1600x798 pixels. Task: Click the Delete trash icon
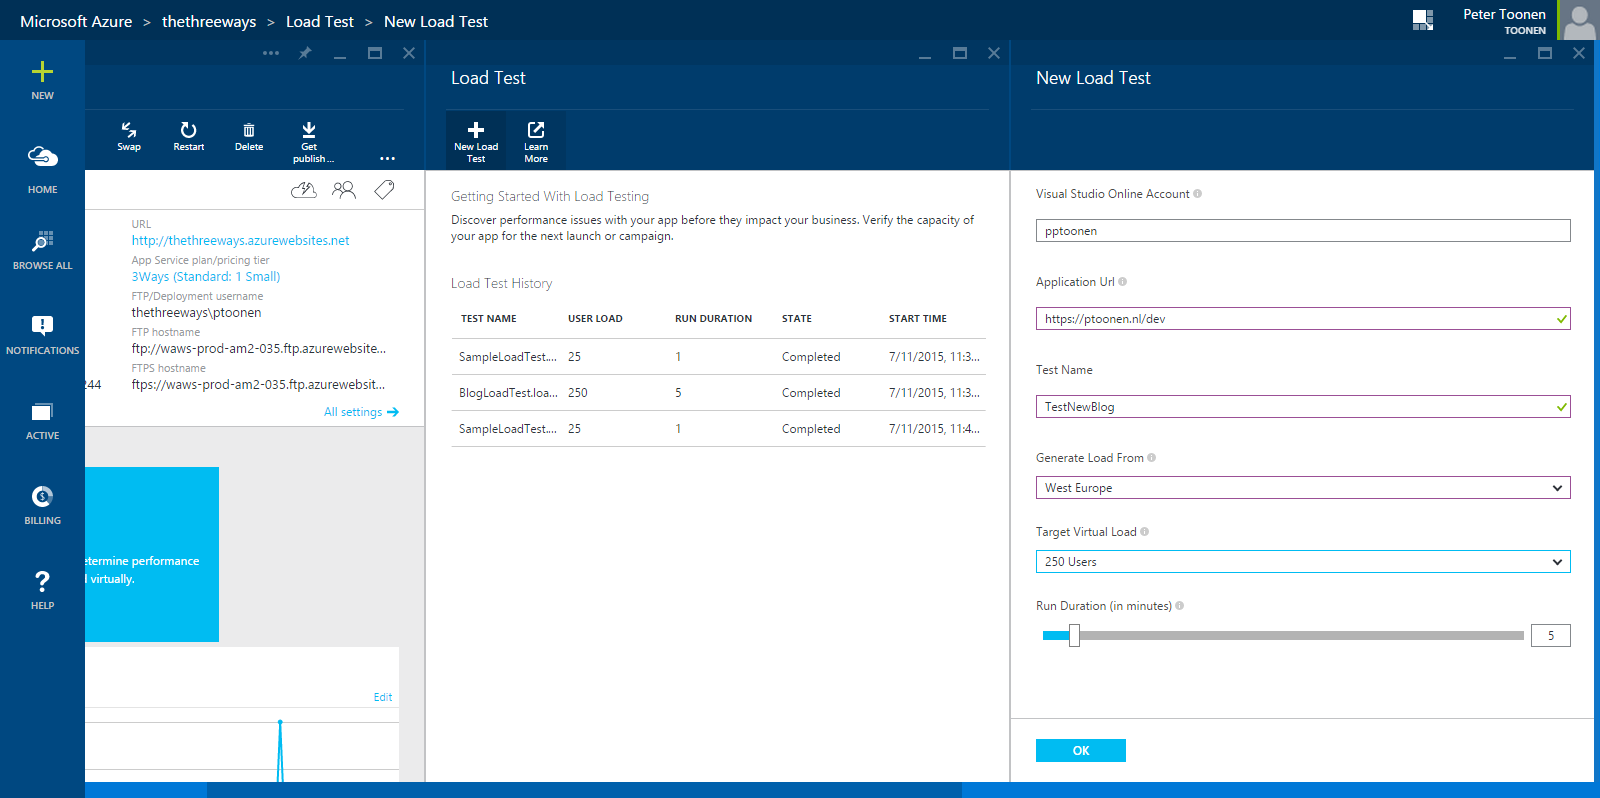click(249, 130)
